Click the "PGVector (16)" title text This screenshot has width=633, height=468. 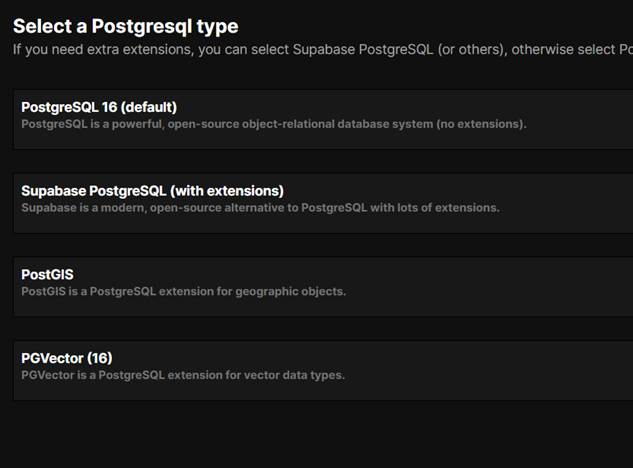coord(67,358)
